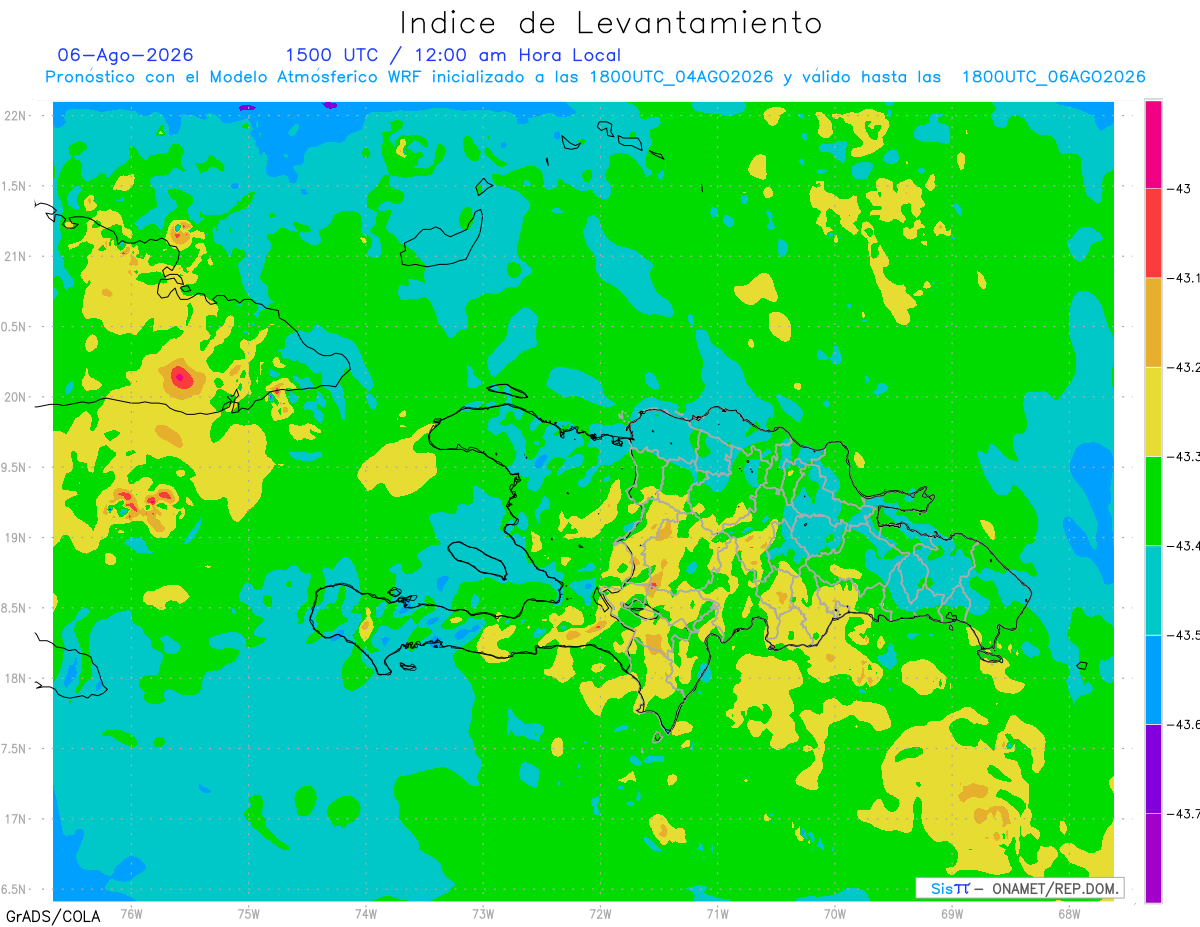Screen dimensions: 1200x927
Task: Pick the blue legend swatch
Action: coord(1153,679)
